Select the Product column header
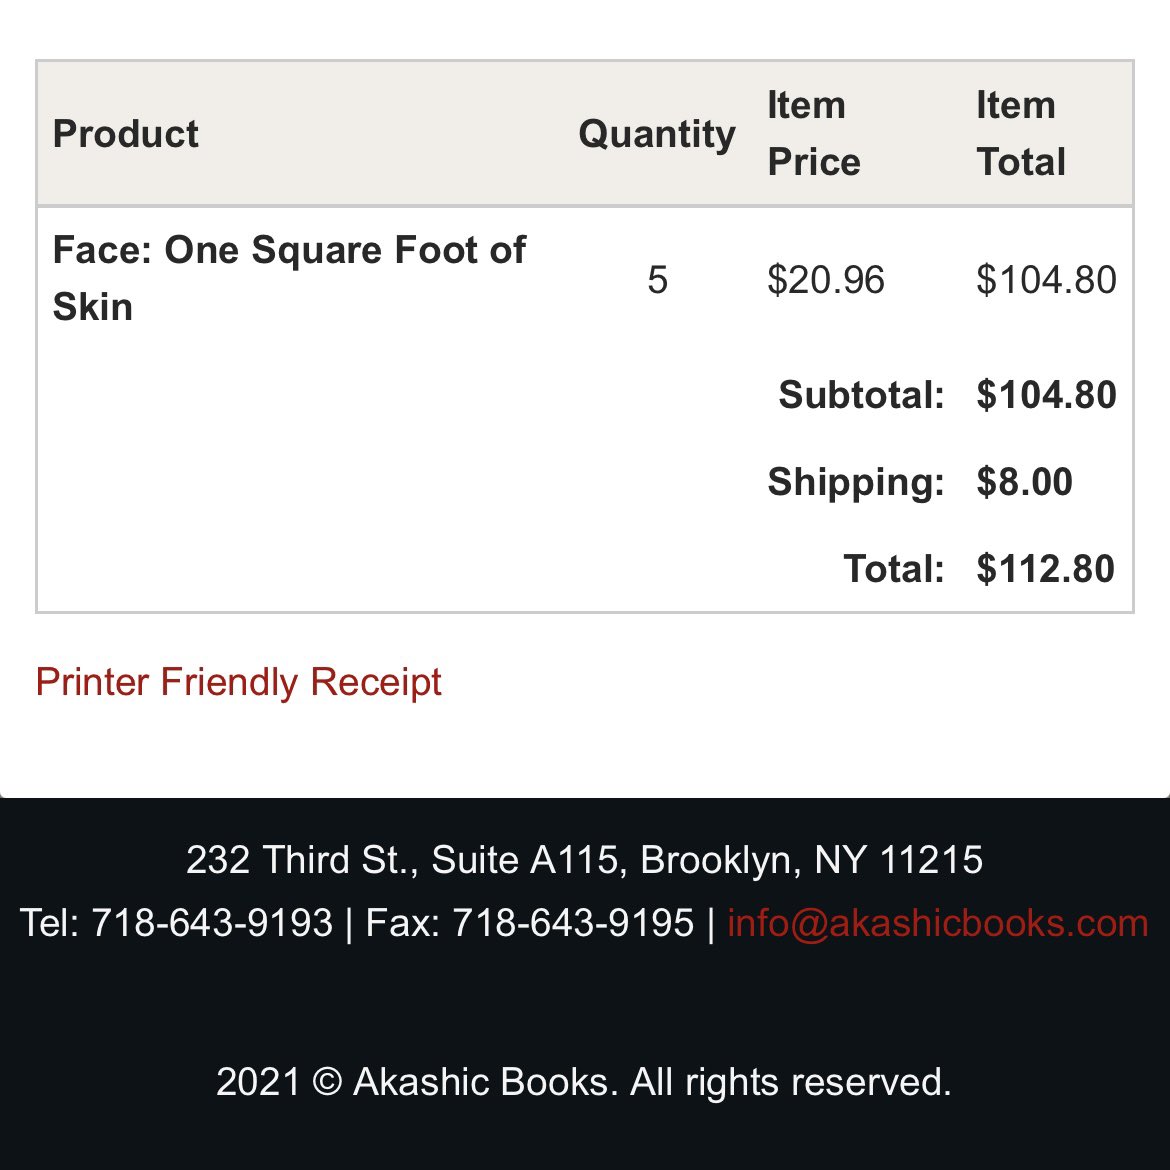Viewport: 1170px width, 1170px height. [x=125, y=134]
